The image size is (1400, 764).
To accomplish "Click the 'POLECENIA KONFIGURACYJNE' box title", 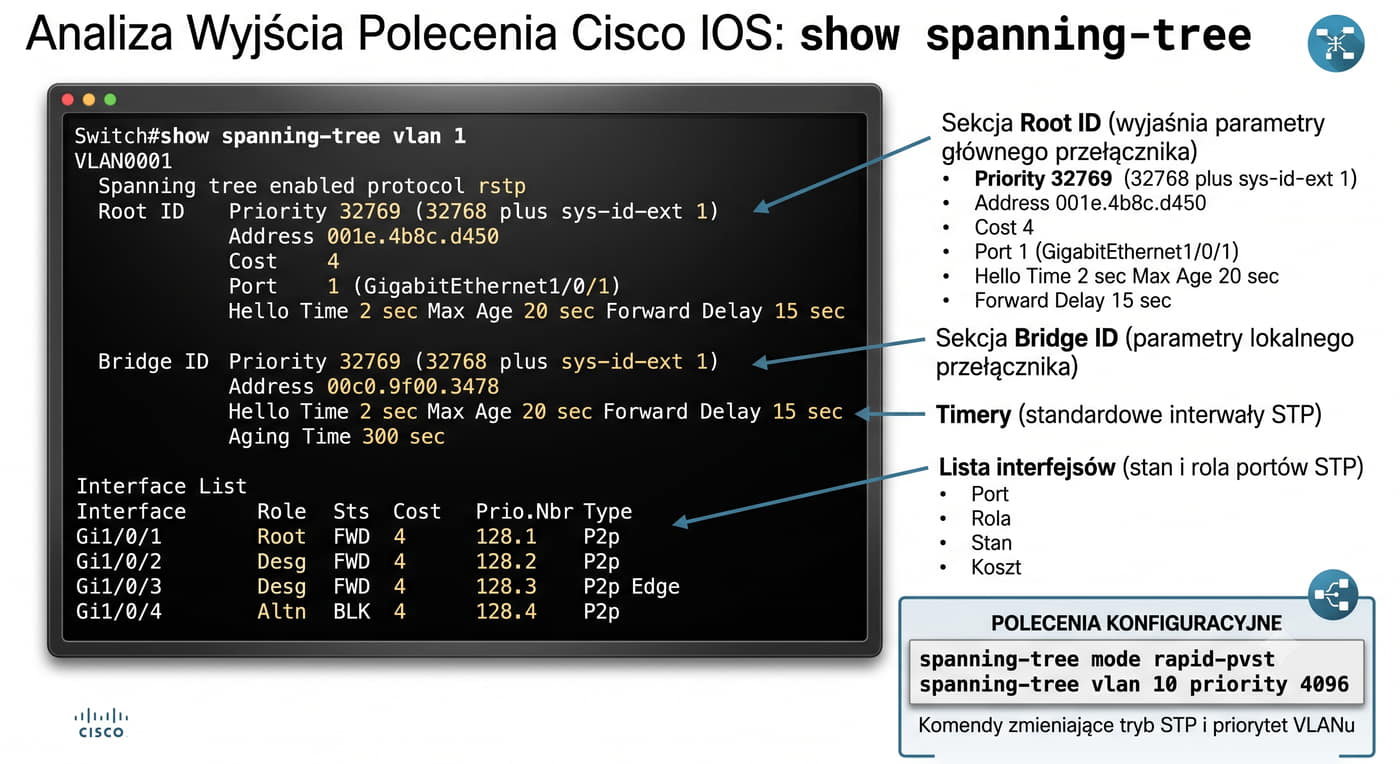I will pos(1136,624).
